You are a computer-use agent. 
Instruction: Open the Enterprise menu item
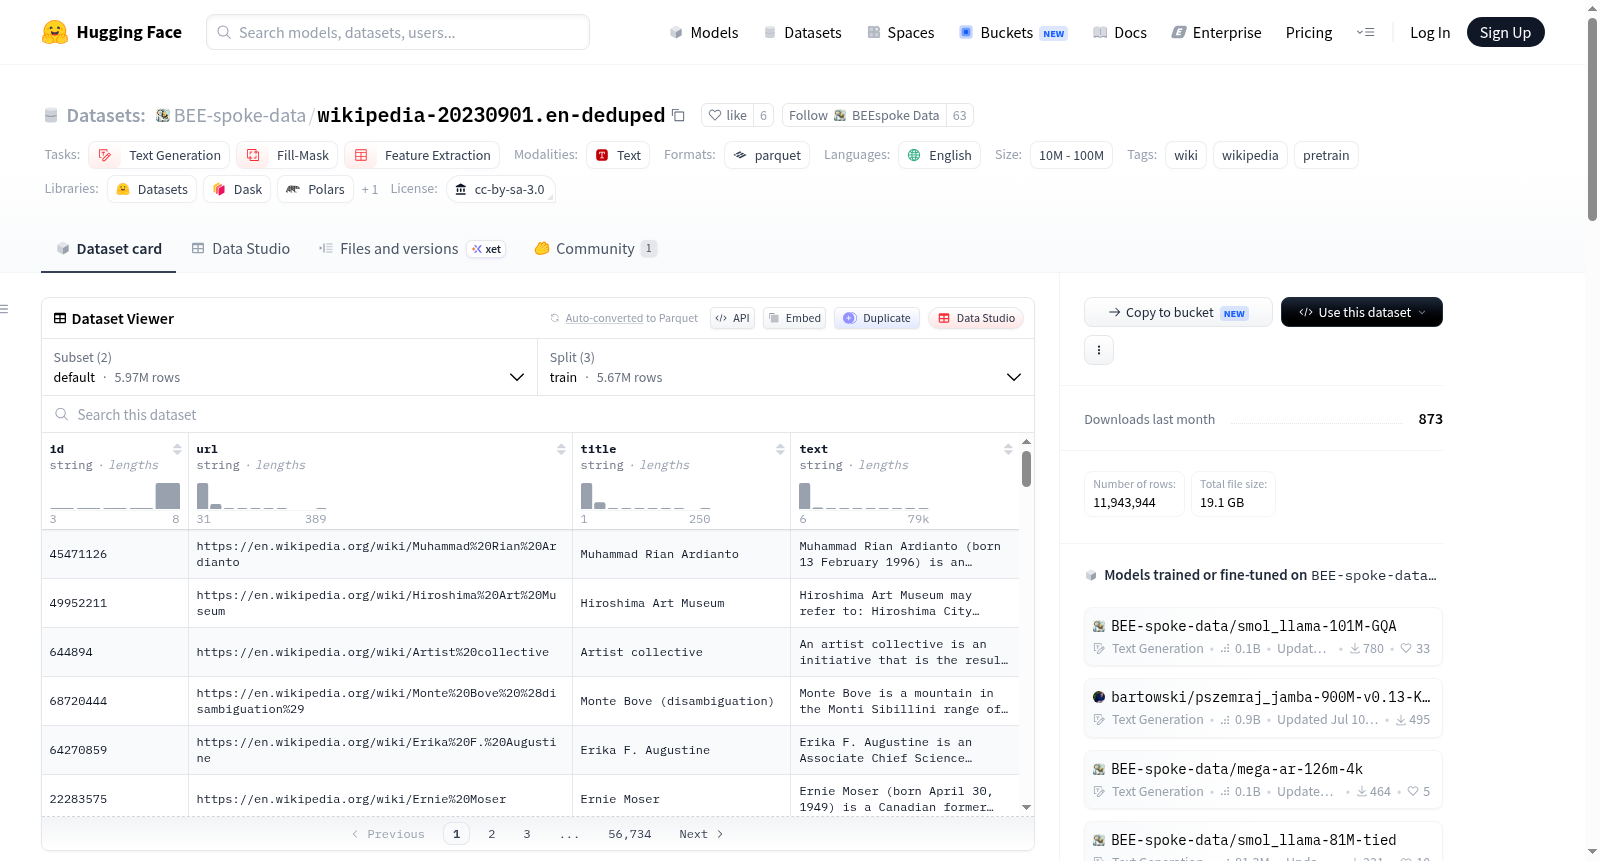coord(1216,33)
